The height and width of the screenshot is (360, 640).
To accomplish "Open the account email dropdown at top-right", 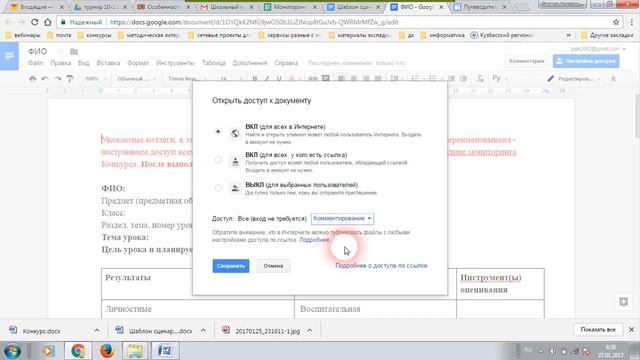I will click(x=598, y=49).
